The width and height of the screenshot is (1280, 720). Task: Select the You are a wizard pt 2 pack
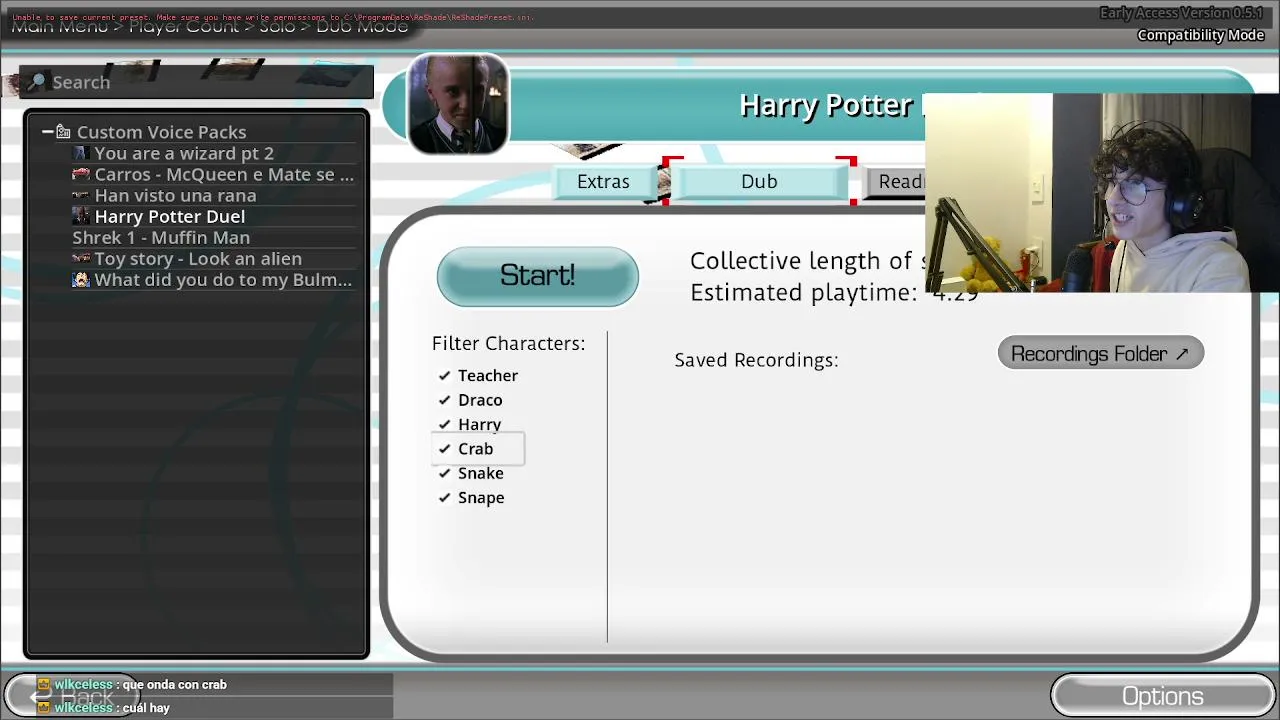point(184,153)
